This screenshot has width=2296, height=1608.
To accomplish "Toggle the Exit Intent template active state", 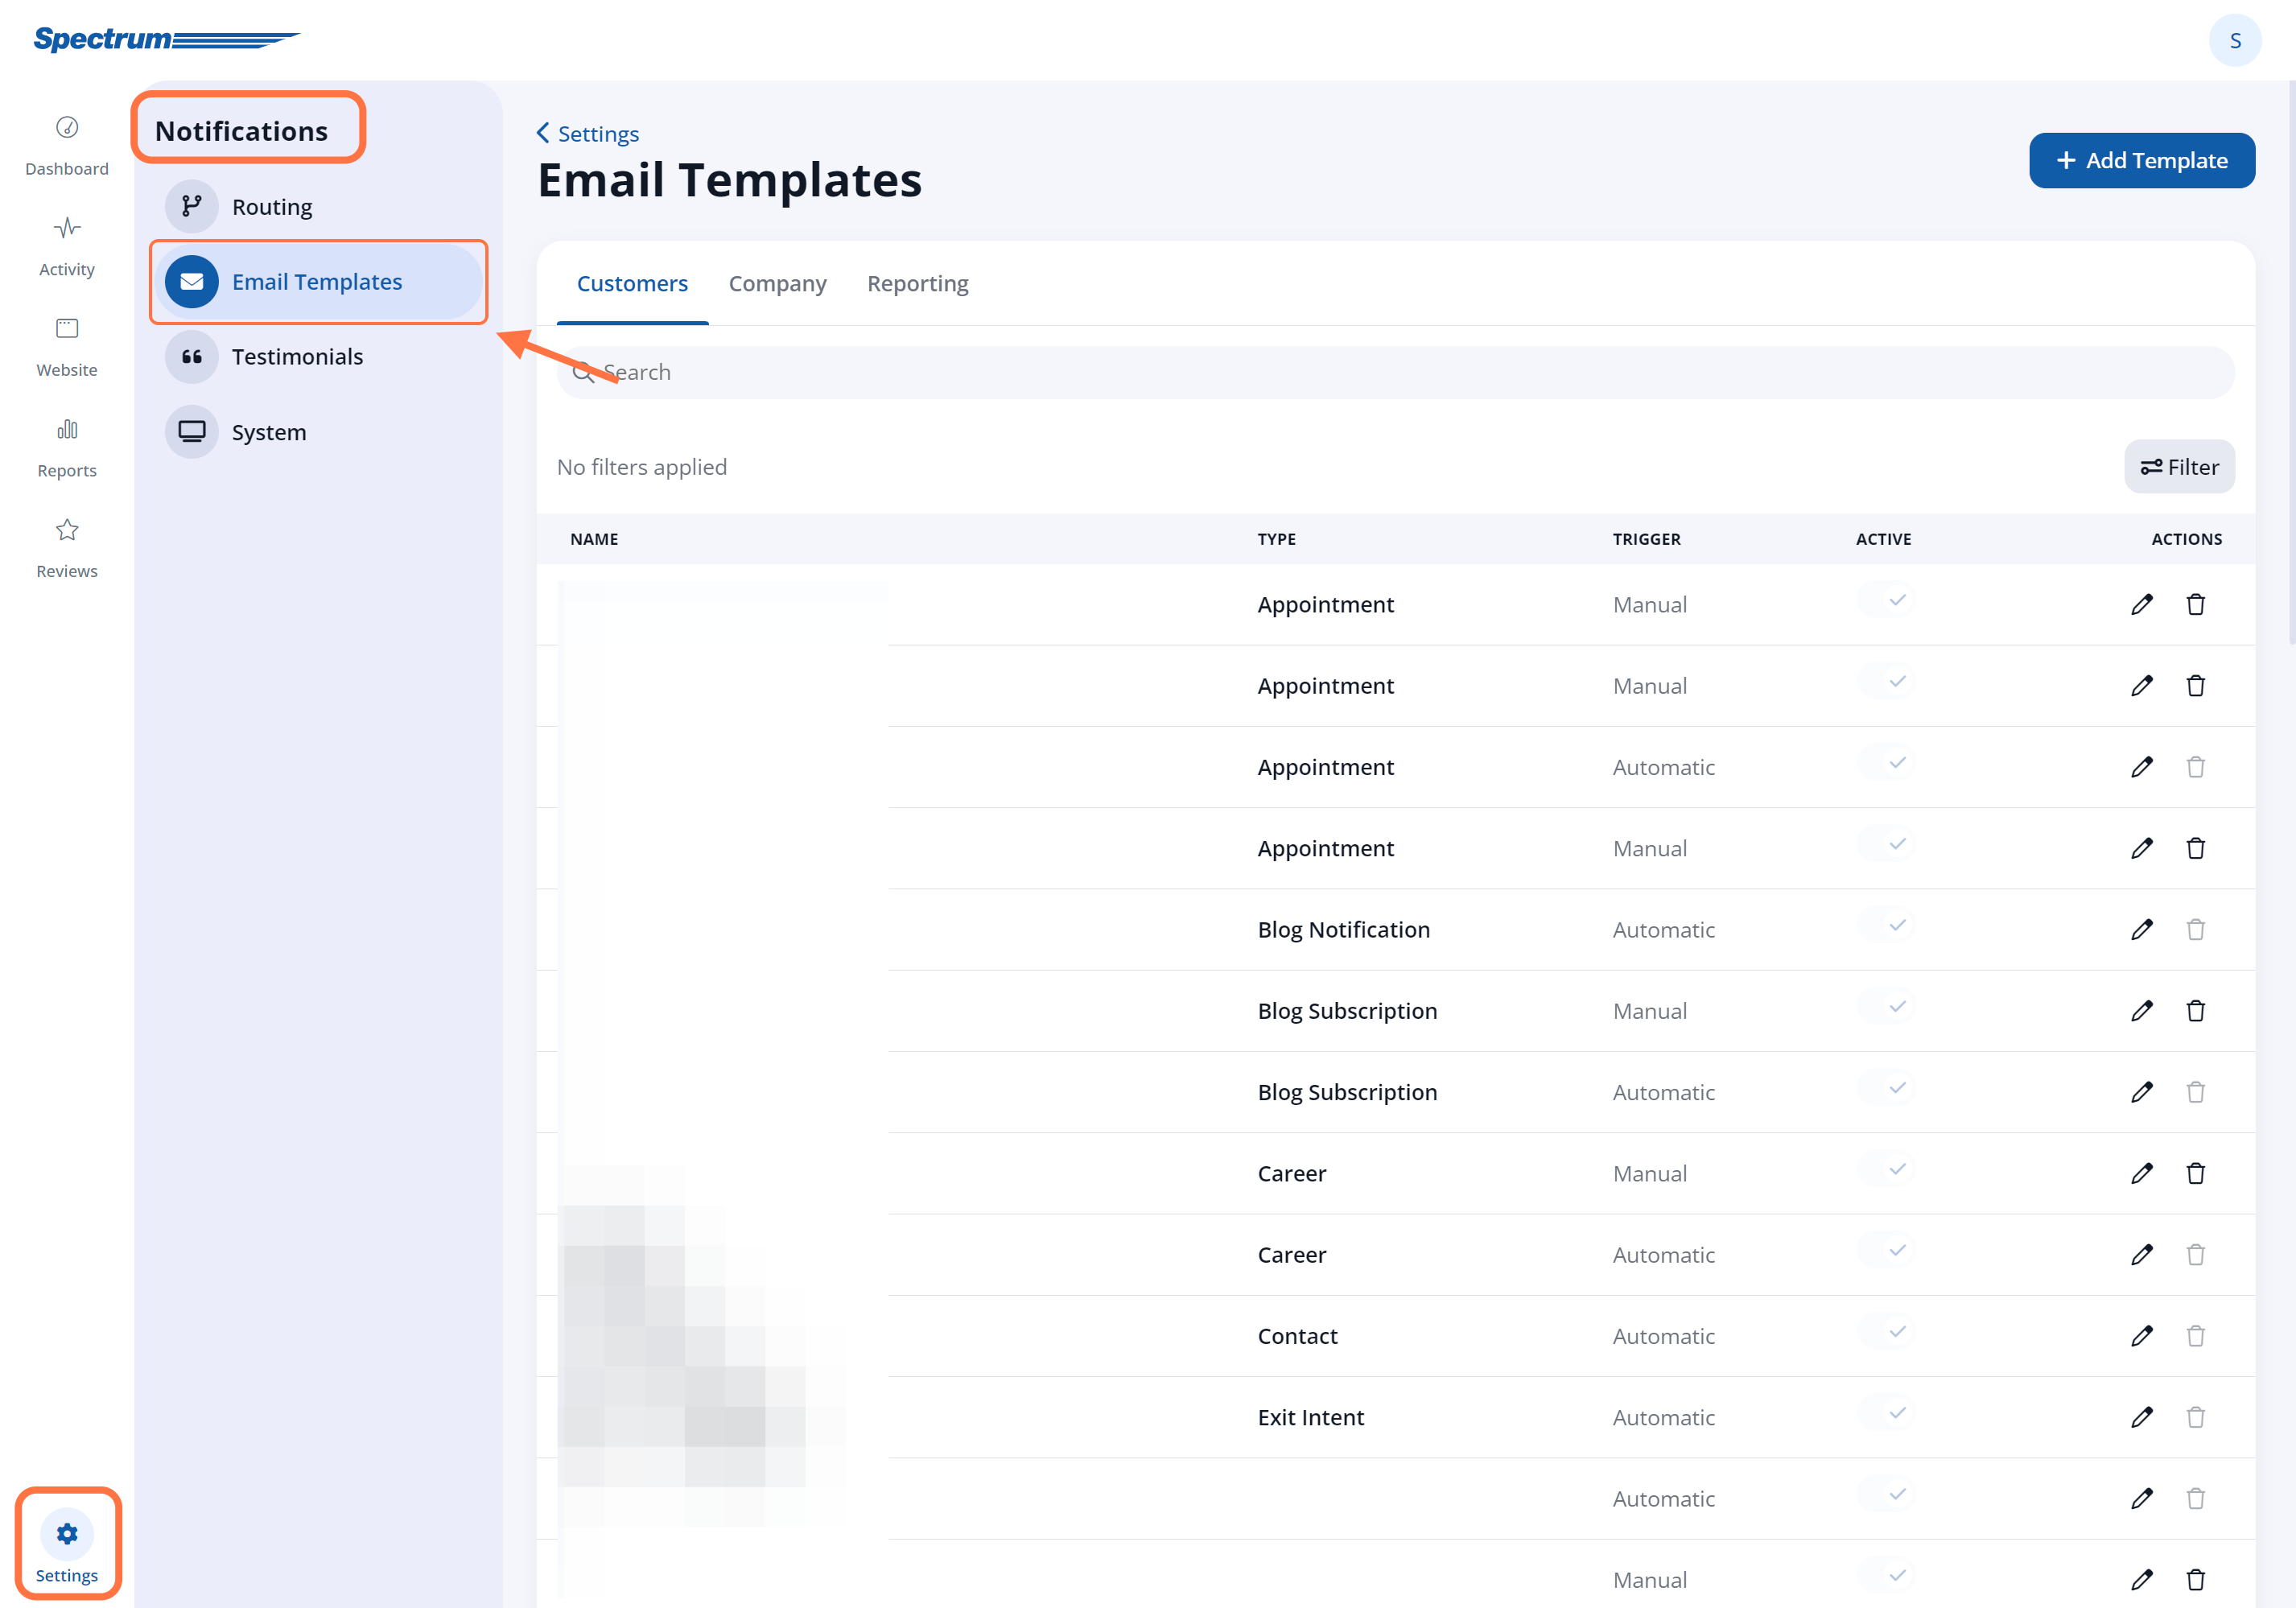I will 1886,1413.
